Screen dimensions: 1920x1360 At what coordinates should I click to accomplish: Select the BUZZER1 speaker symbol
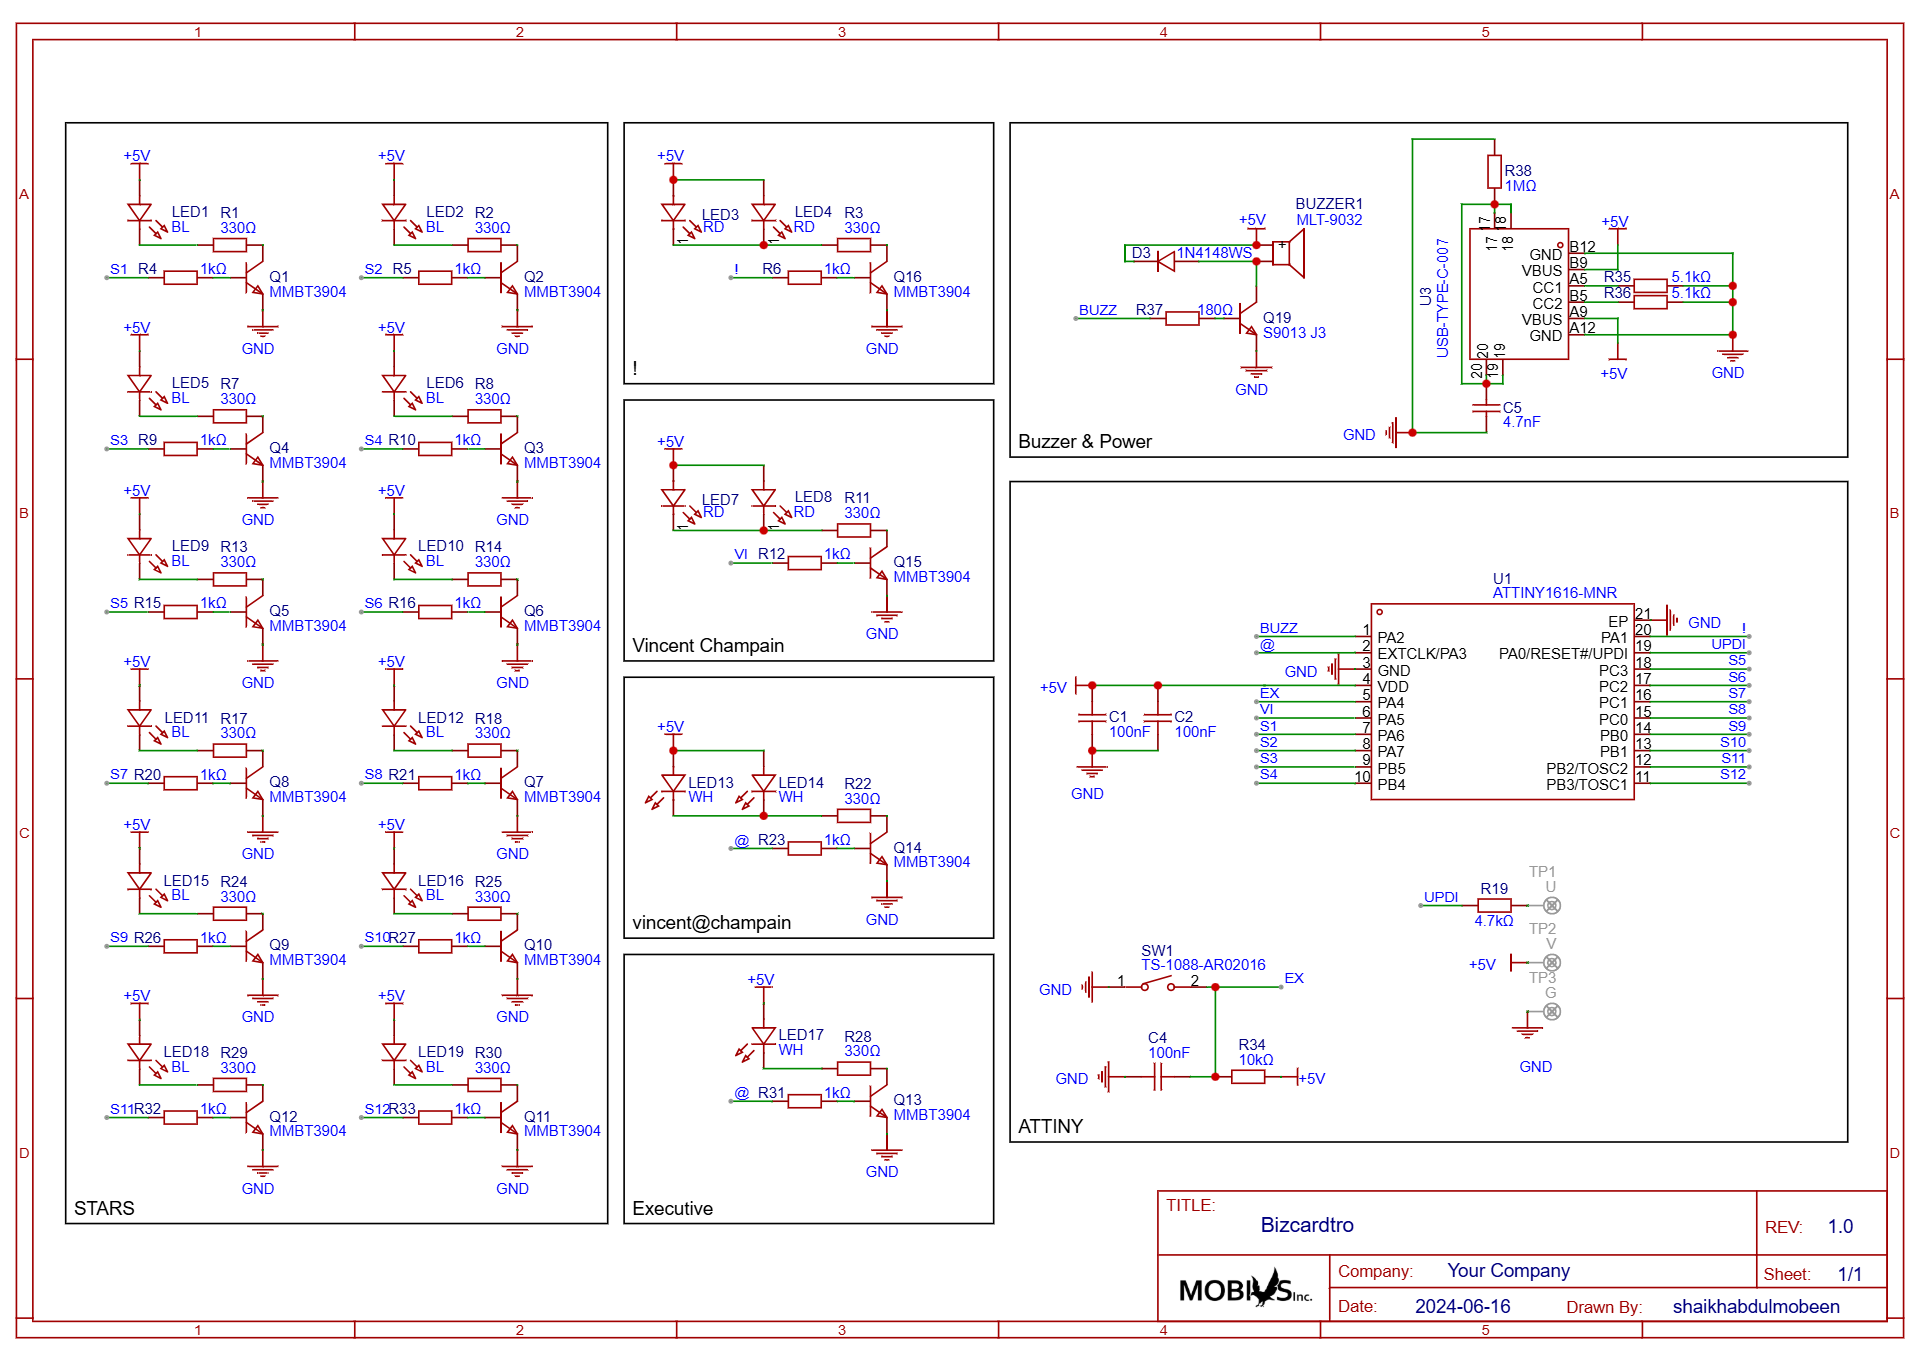[x=1288, y=253]
